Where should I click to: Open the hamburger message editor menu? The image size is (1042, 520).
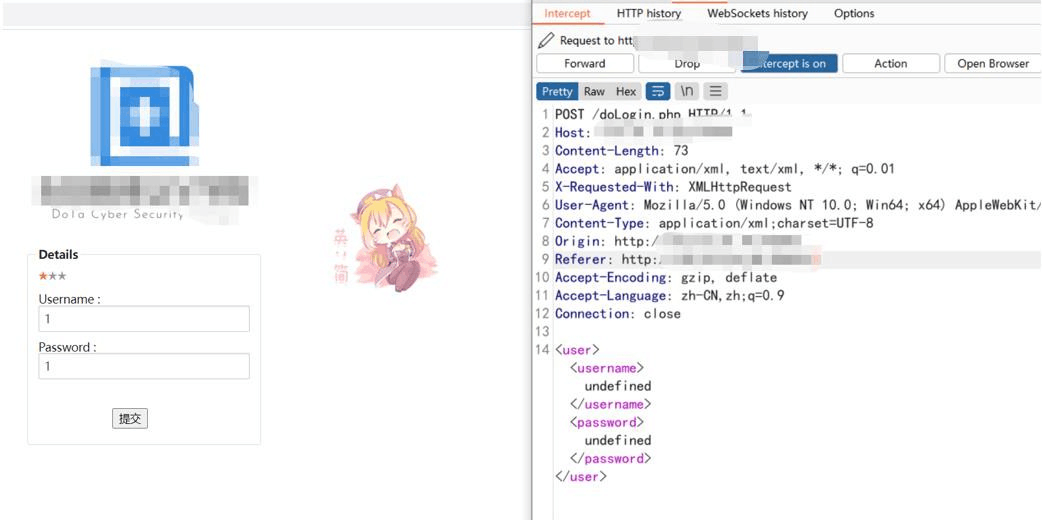click(716, 91)
